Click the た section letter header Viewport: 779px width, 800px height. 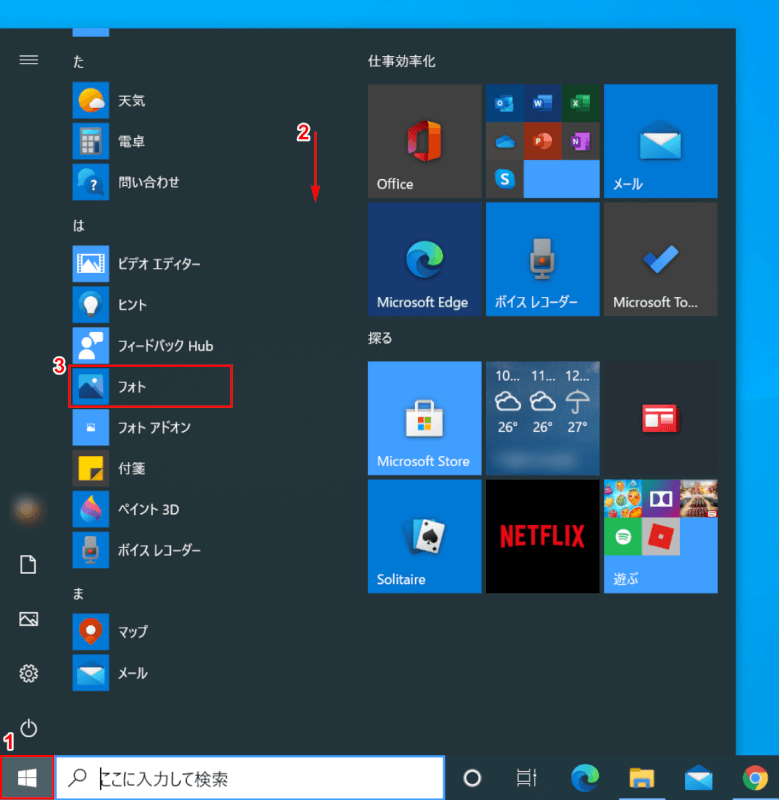[x=78, y=62]
